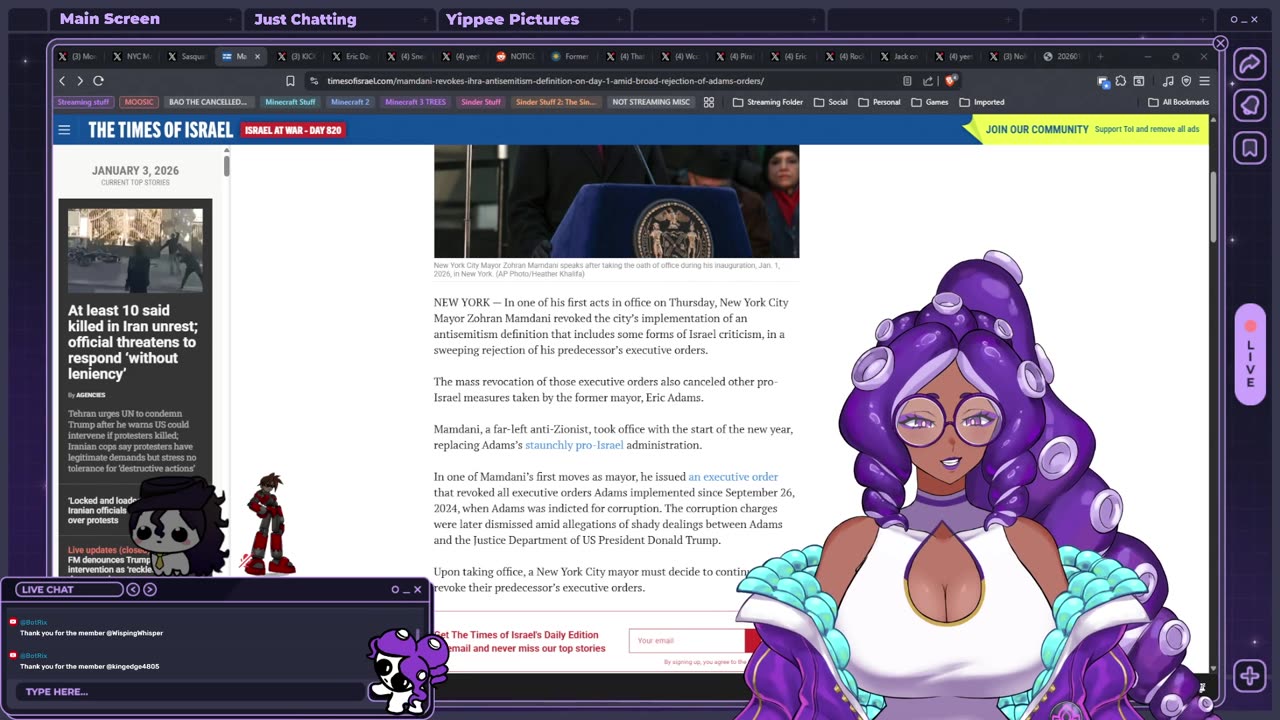Click the previous arrow in Live Chat header
This screenshot has width=1280, height=720.
point(133,590)
